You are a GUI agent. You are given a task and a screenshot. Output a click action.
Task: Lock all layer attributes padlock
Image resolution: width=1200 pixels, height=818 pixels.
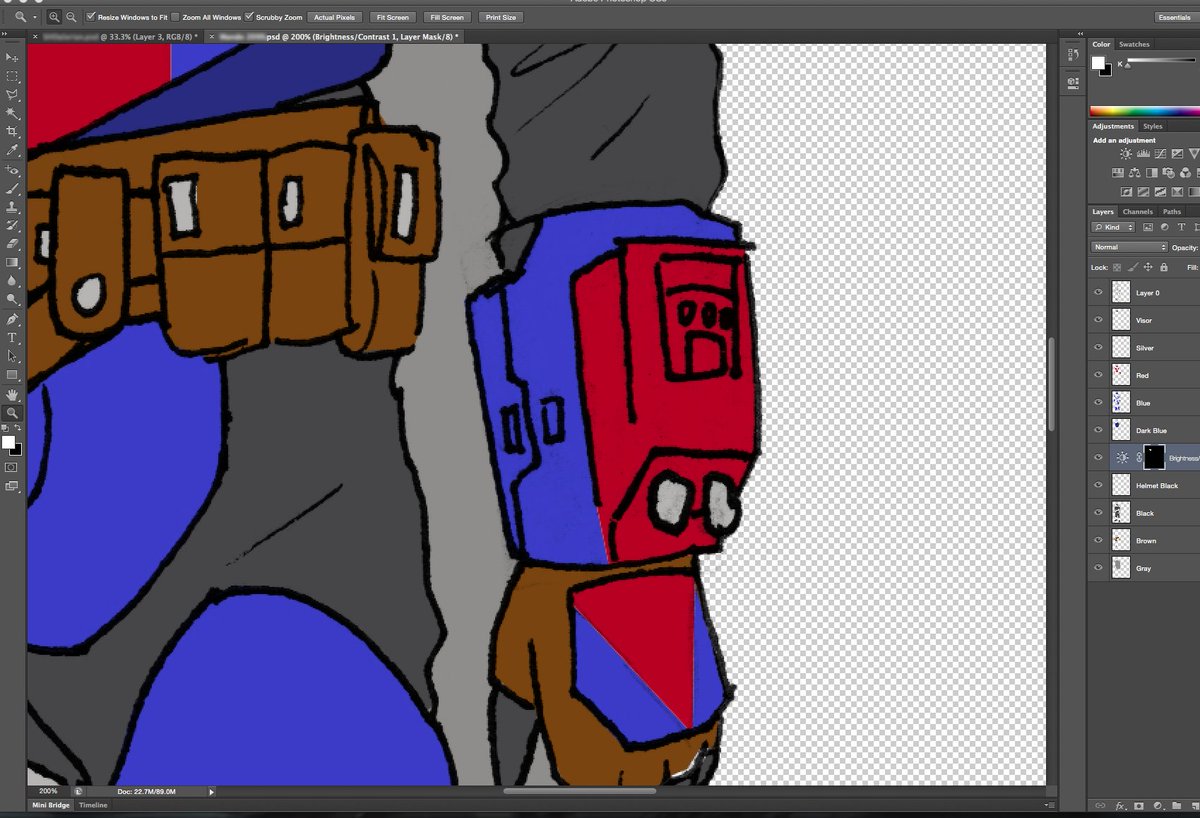[1164, 267]
